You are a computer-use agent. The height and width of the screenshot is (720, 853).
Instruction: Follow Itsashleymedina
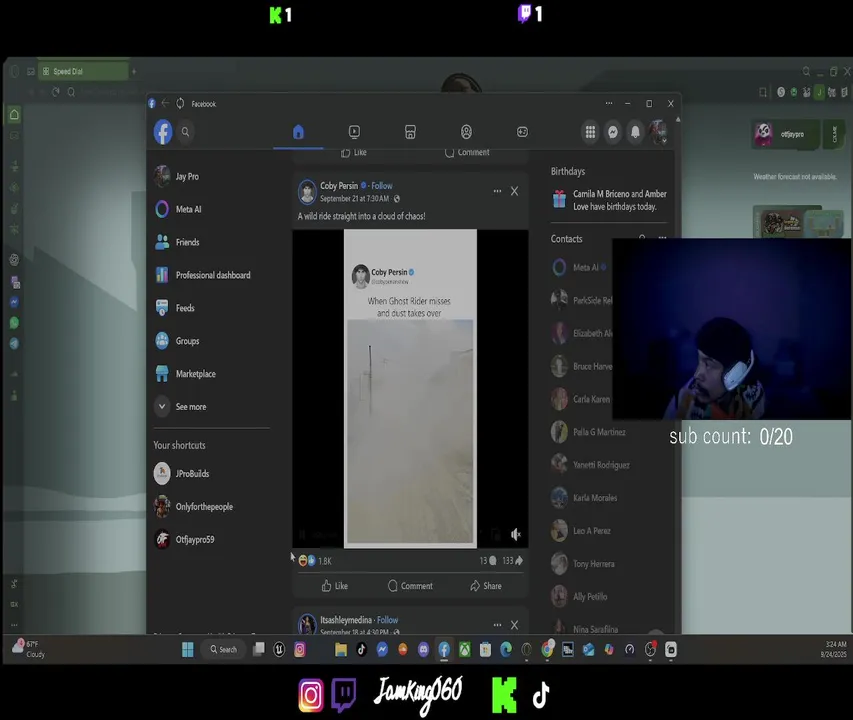tap(387, 620)
